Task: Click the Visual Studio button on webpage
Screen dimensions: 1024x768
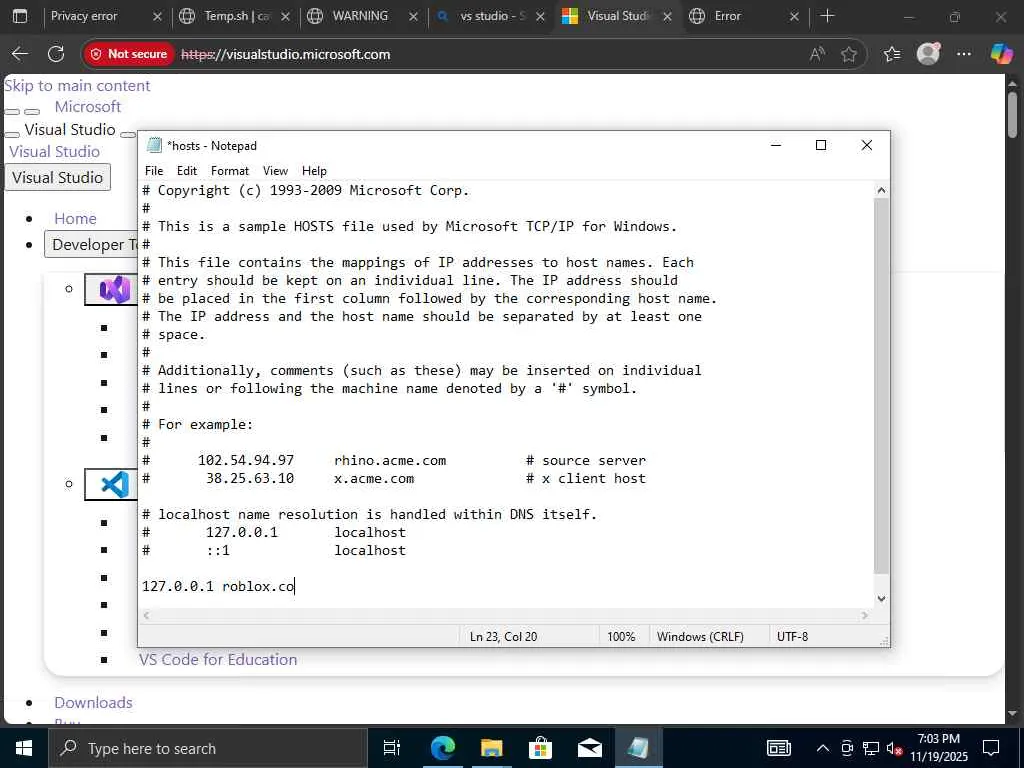Action: pos(57,177)
